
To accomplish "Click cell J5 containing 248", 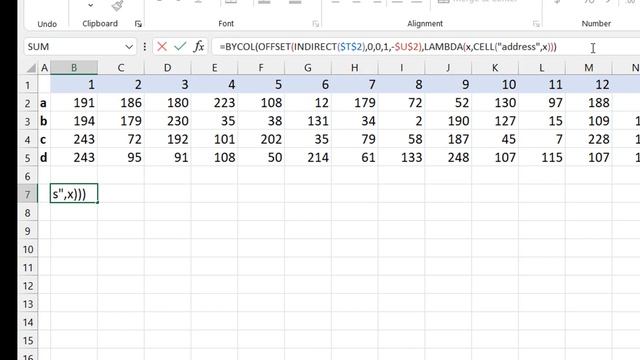I will [x=448, y=158].
